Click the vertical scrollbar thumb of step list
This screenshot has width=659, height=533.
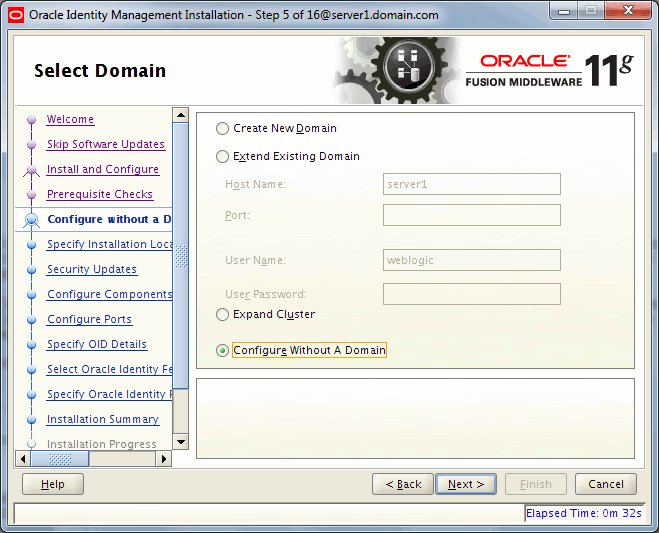click(181, 256)
